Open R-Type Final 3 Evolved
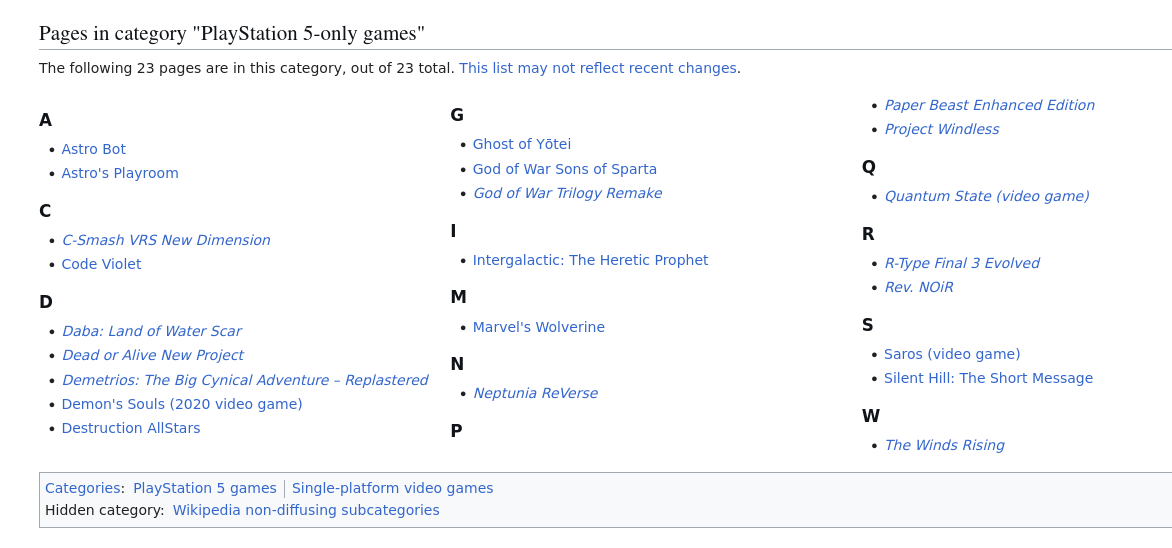Screen dimensions: 1172x548 (x=961, y=263)
